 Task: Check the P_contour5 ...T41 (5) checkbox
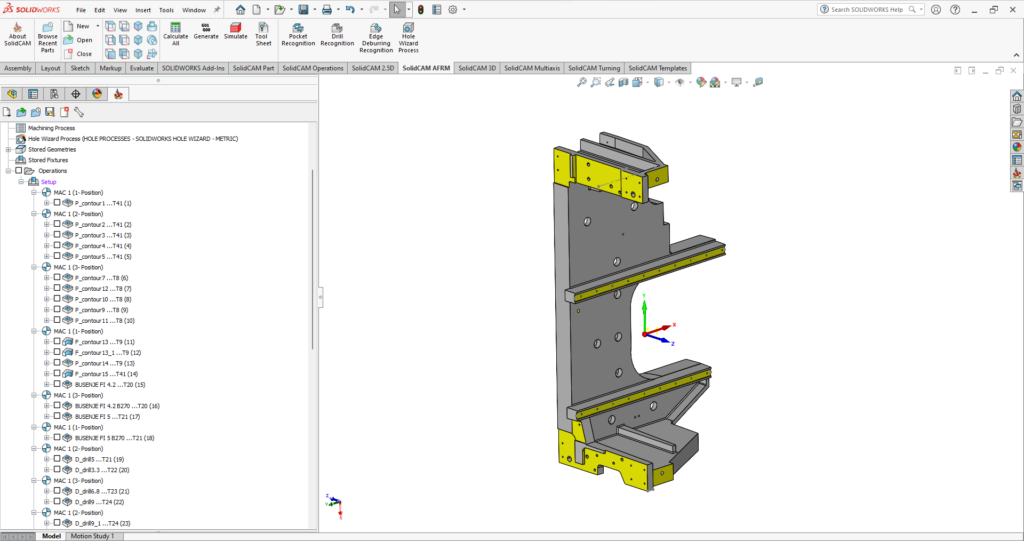pos(57,256)
